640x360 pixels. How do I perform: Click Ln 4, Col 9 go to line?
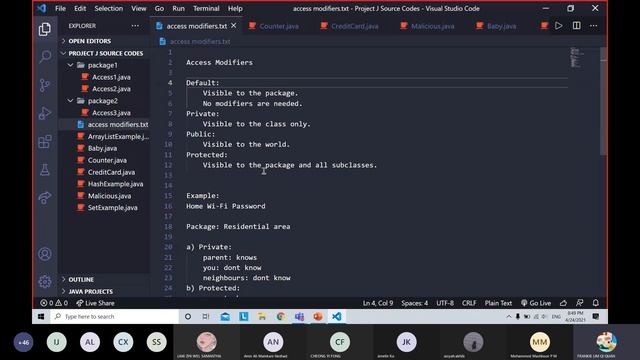coord(378,303)
